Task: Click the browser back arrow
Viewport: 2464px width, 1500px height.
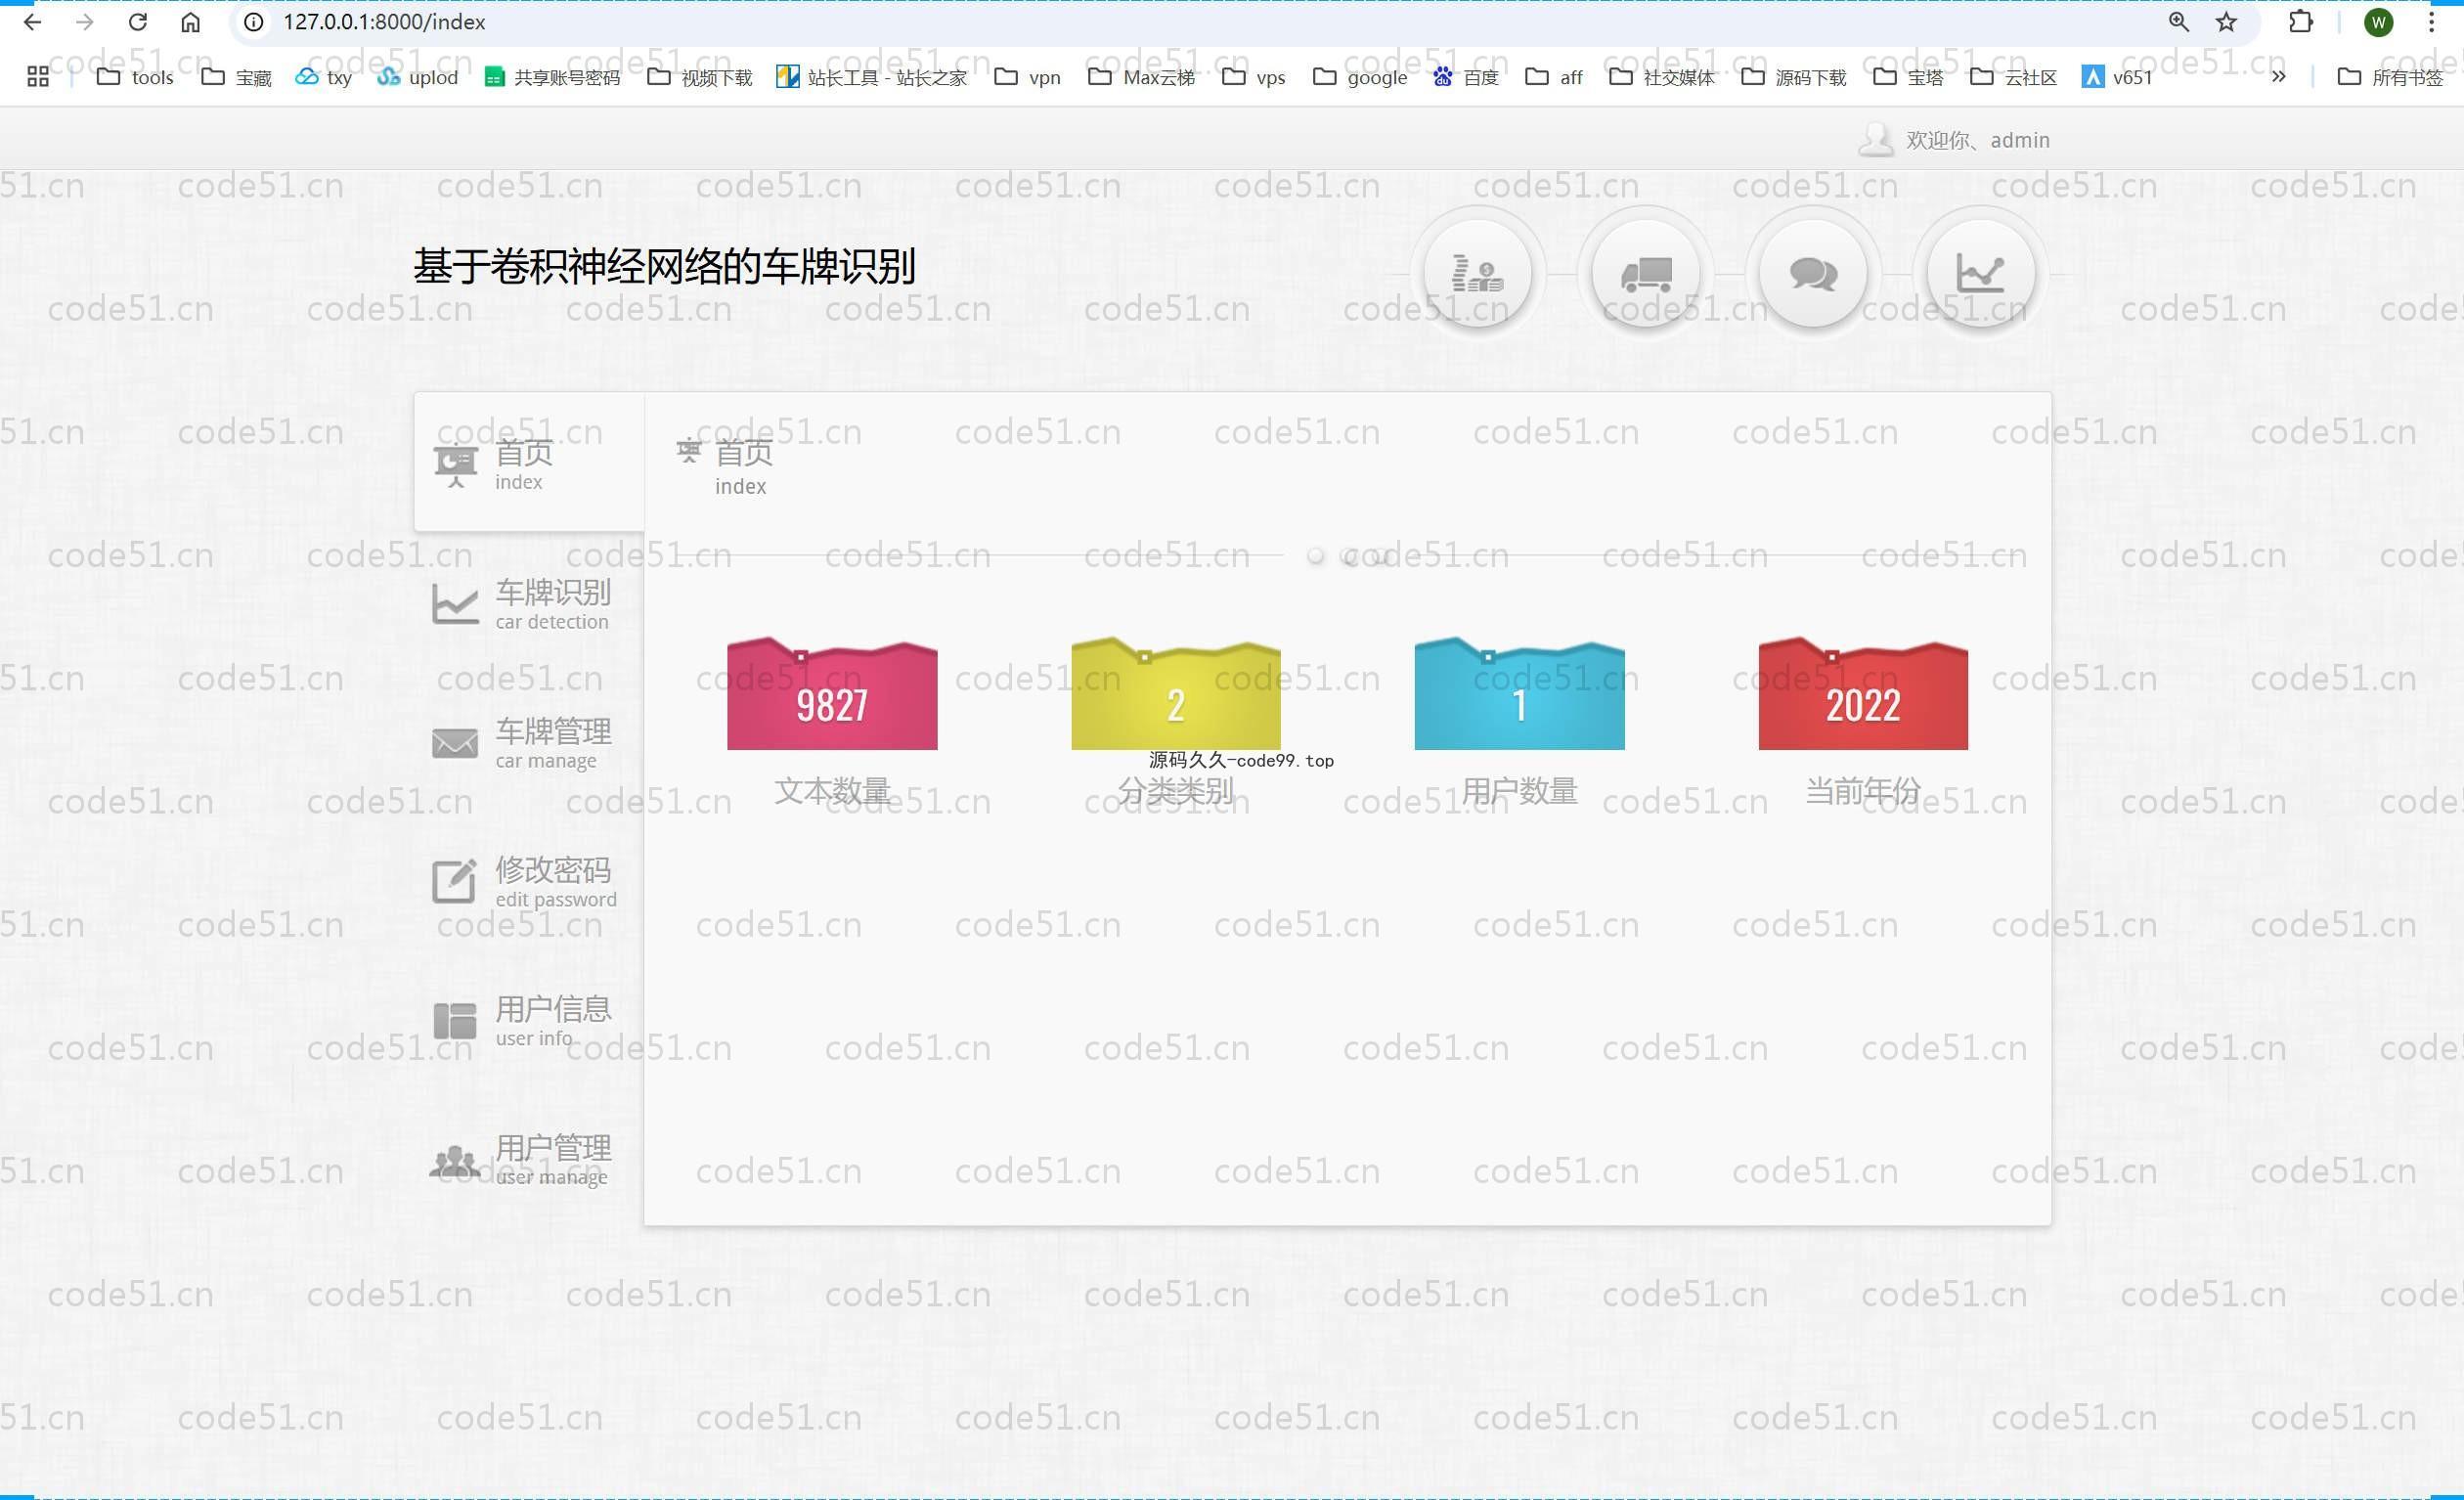Action: click(32, 22)
